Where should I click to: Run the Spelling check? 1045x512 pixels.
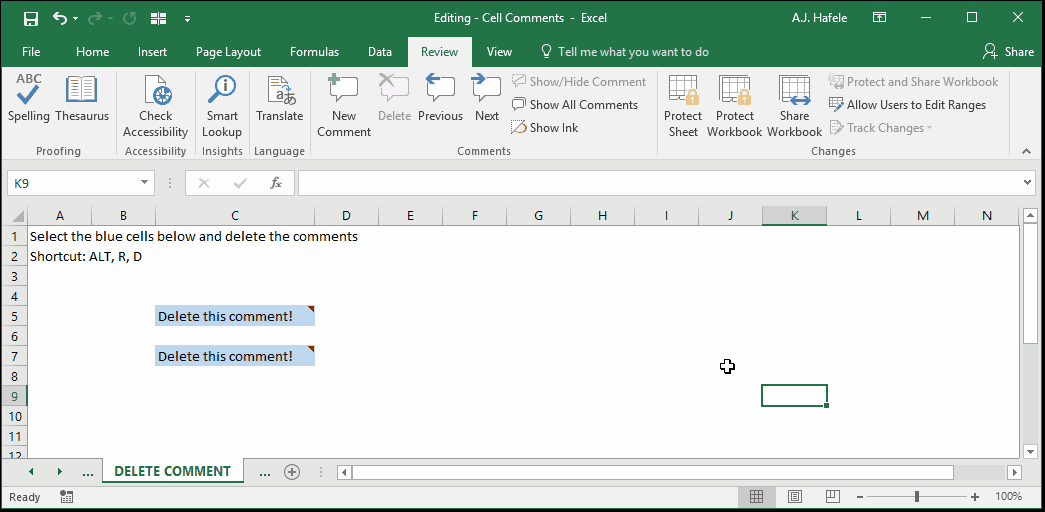(29, 99)
